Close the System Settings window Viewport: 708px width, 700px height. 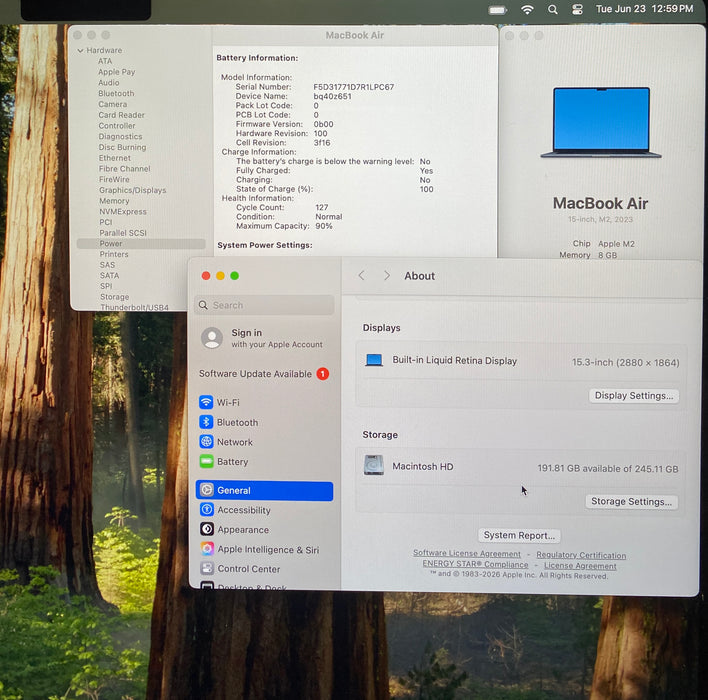click(x=206, y=276)
